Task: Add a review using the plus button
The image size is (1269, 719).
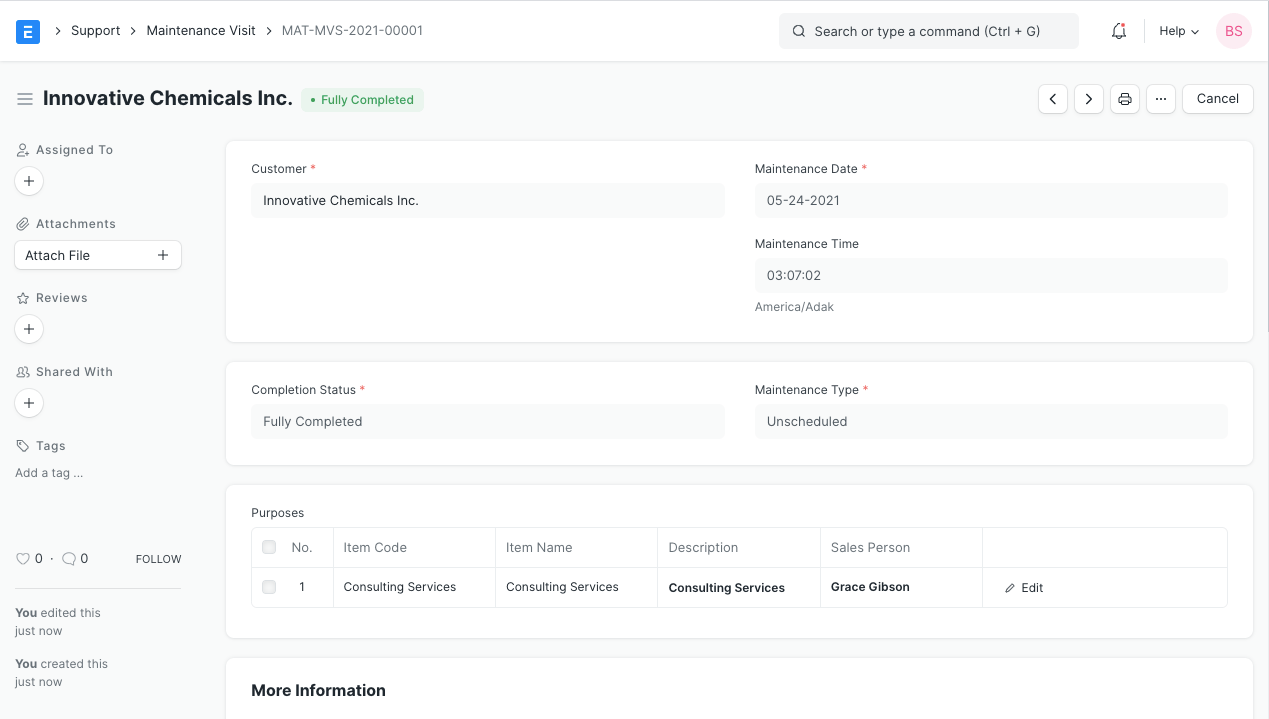Action: pyautogui.click(x=29, y=329)
